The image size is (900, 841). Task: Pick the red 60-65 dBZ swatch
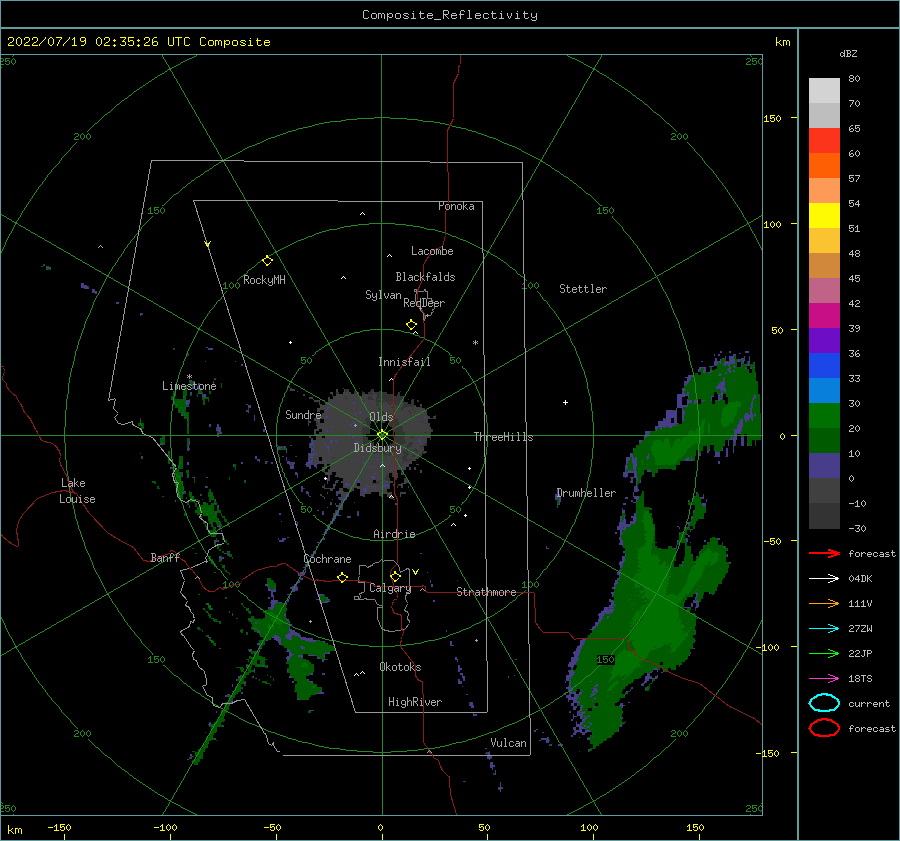pos(824,141)
